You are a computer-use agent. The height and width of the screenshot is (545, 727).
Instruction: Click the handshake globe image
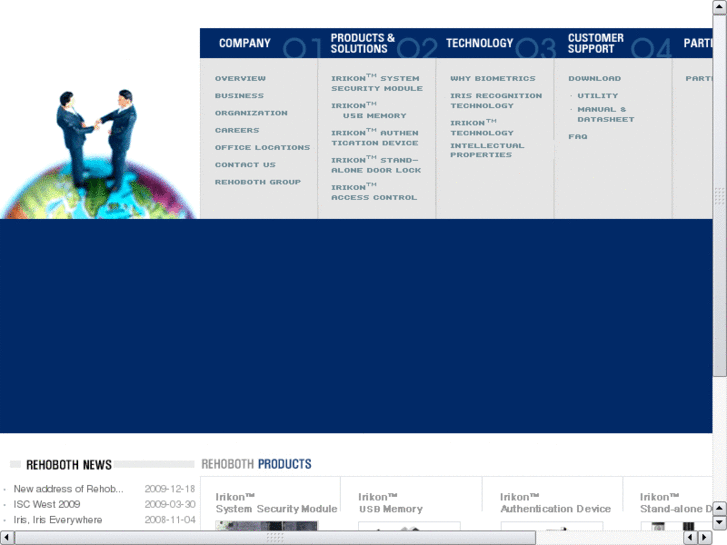[x=99, y=154]
